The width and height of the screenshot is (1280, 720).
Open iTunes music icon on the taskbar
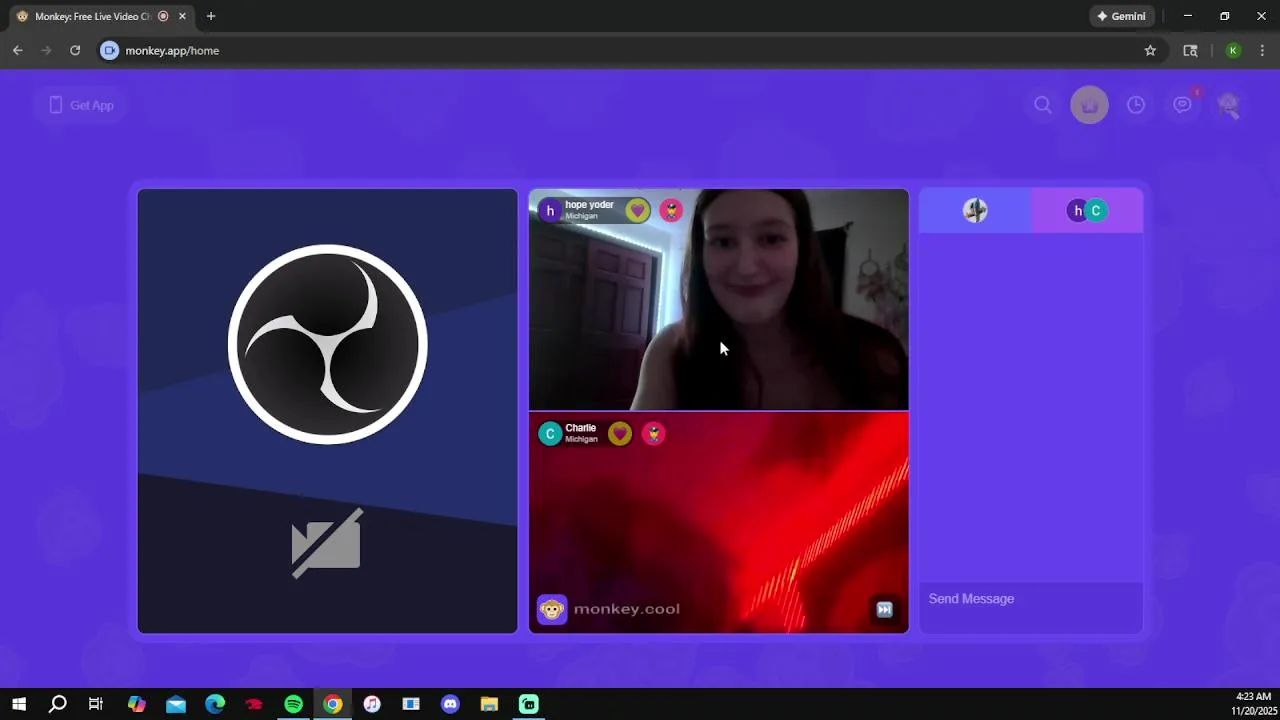click(x=372, y=704)
